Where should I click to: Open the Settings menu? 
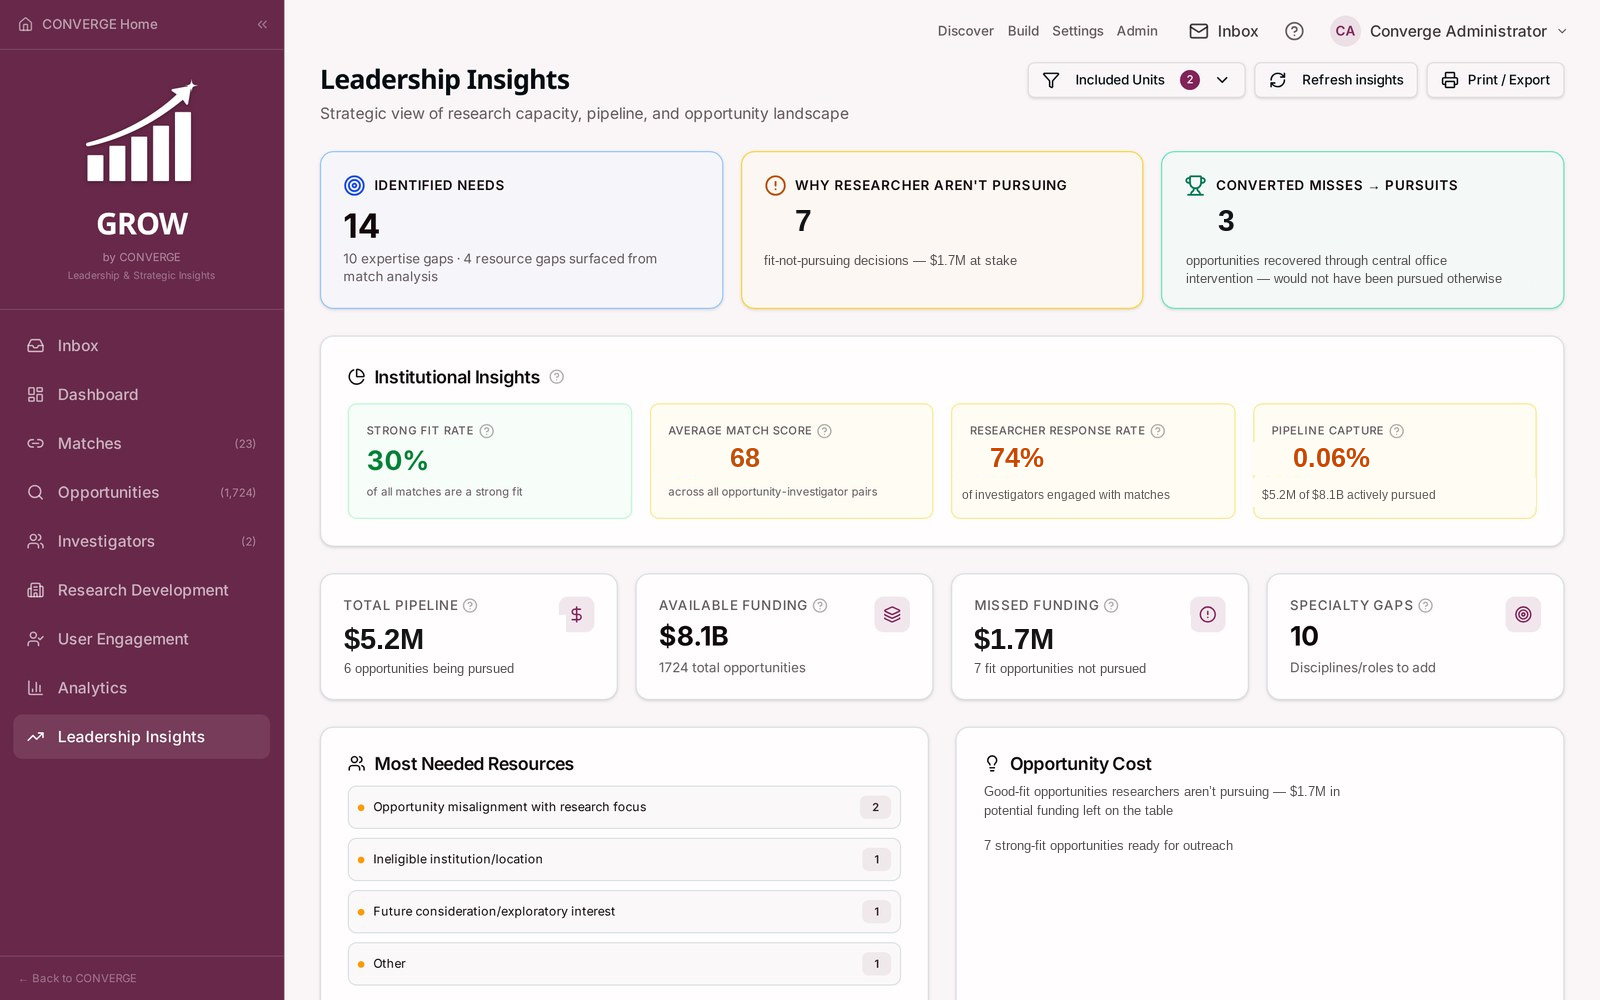[1077, 31]
